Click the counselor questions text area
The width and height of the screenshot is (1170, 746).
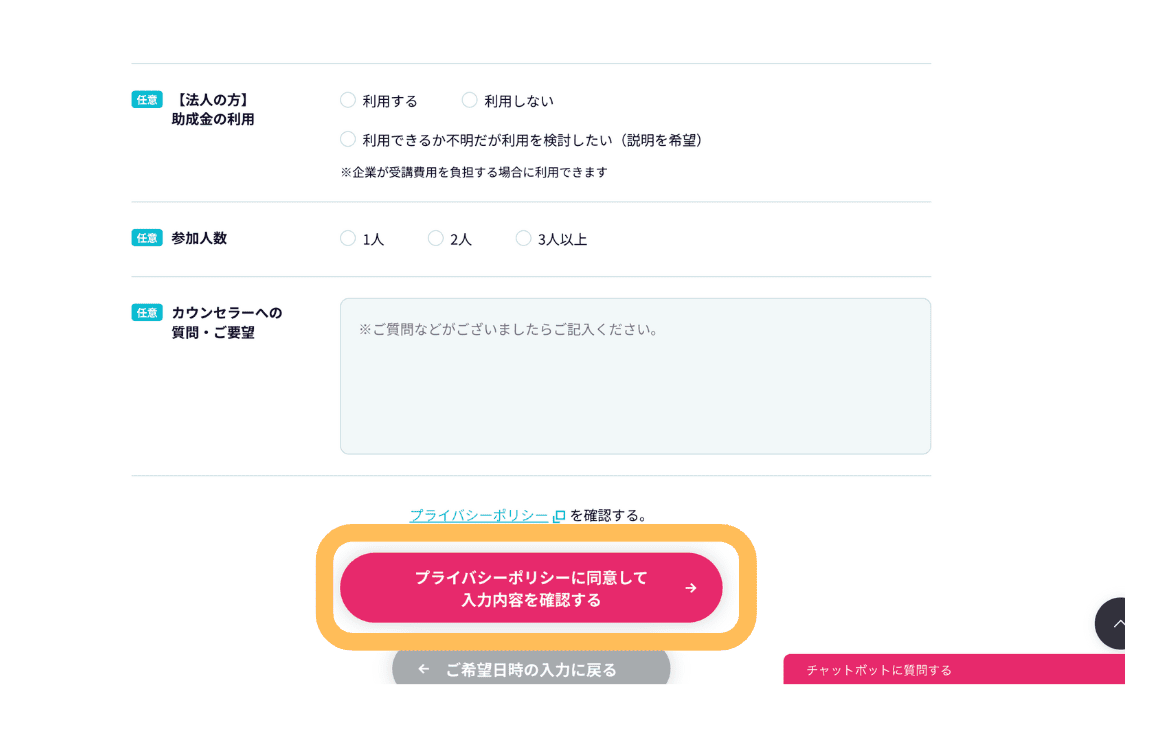coord(635,376)
